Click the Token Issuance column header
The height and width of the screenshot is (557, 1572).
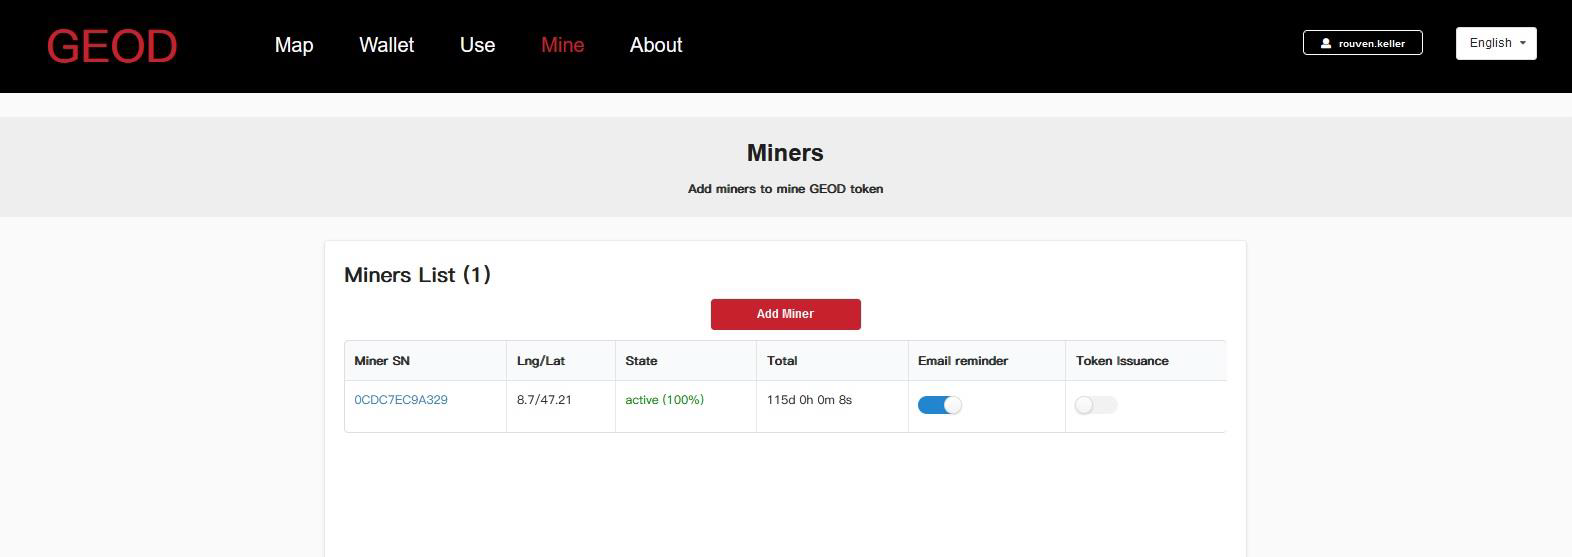click(1122, 361)
